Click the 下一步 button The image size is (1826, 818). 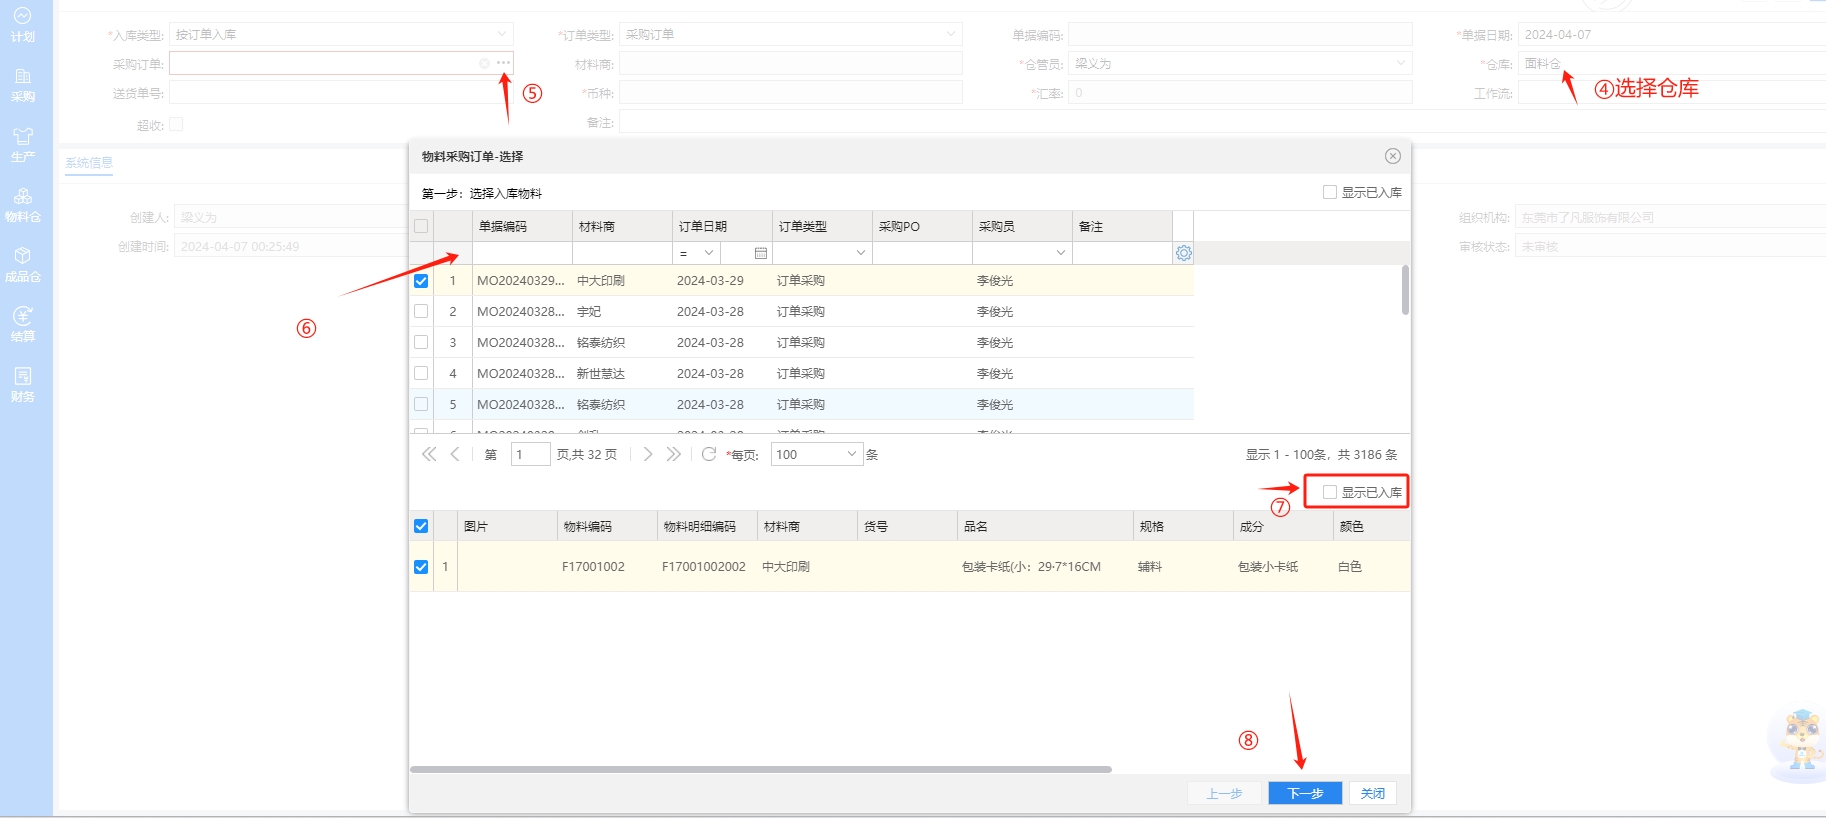tap(1304, 793)
